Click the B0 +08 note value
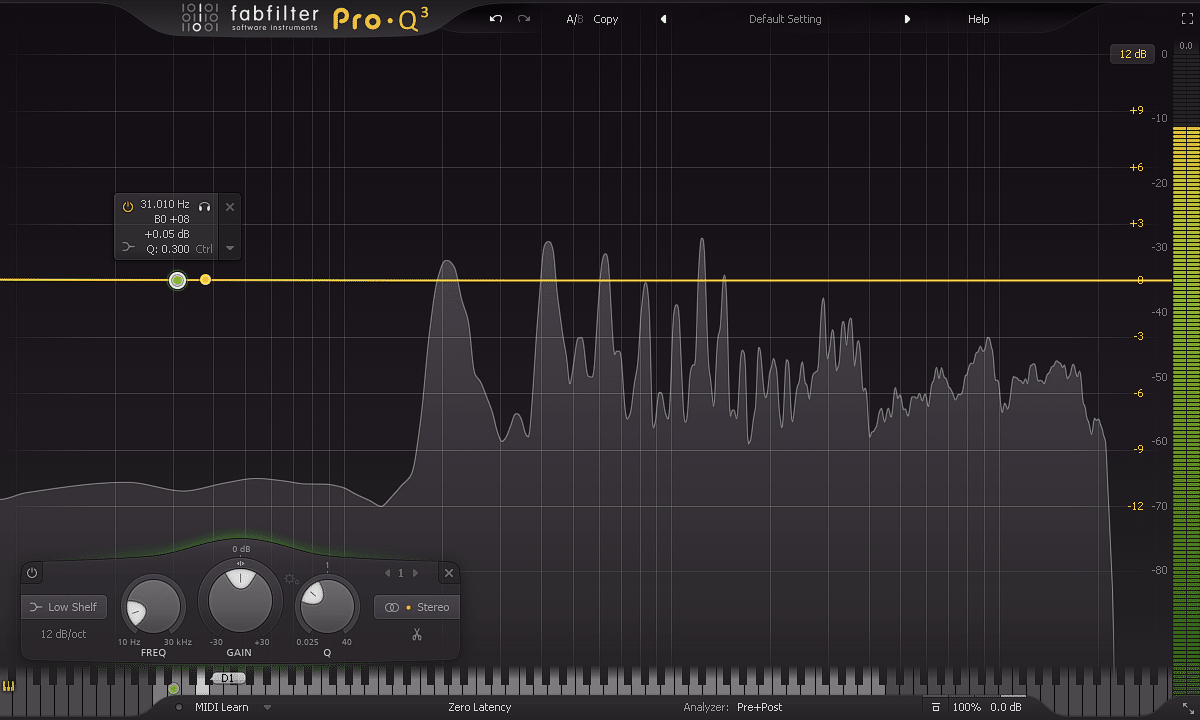 pyautogui.click(x=172, y=219)
